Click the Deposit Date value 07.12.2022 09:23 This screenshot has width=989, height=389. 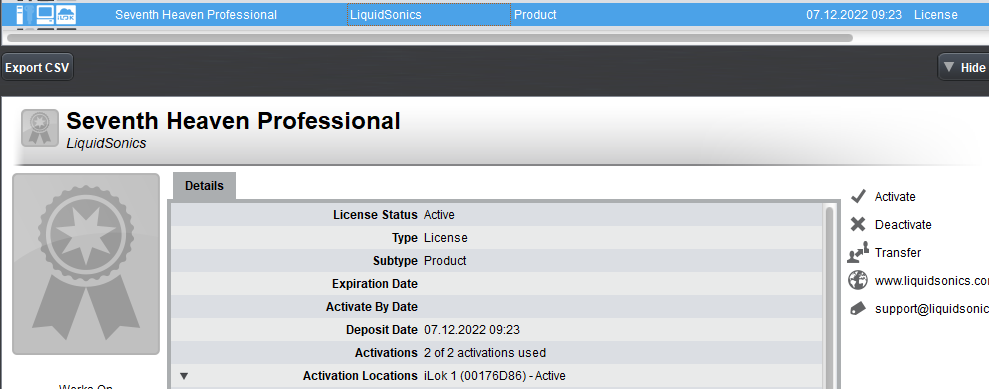pyautogui.click(x=472, y=330)
